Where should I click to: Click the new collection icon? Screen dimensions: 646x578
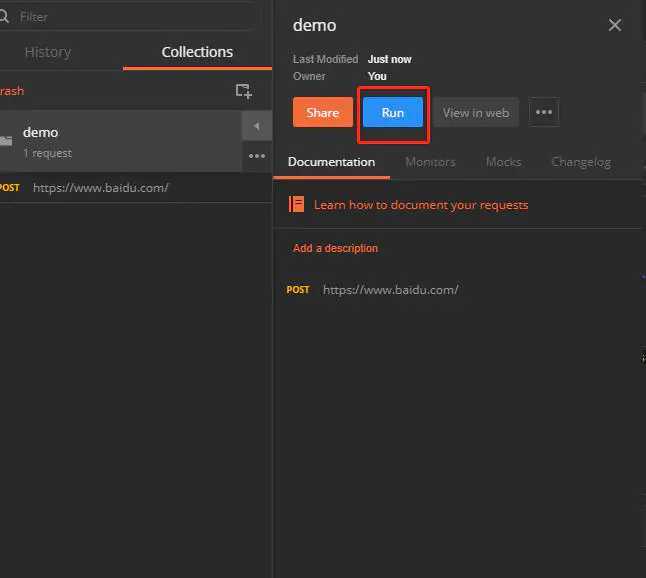[243, 91]
